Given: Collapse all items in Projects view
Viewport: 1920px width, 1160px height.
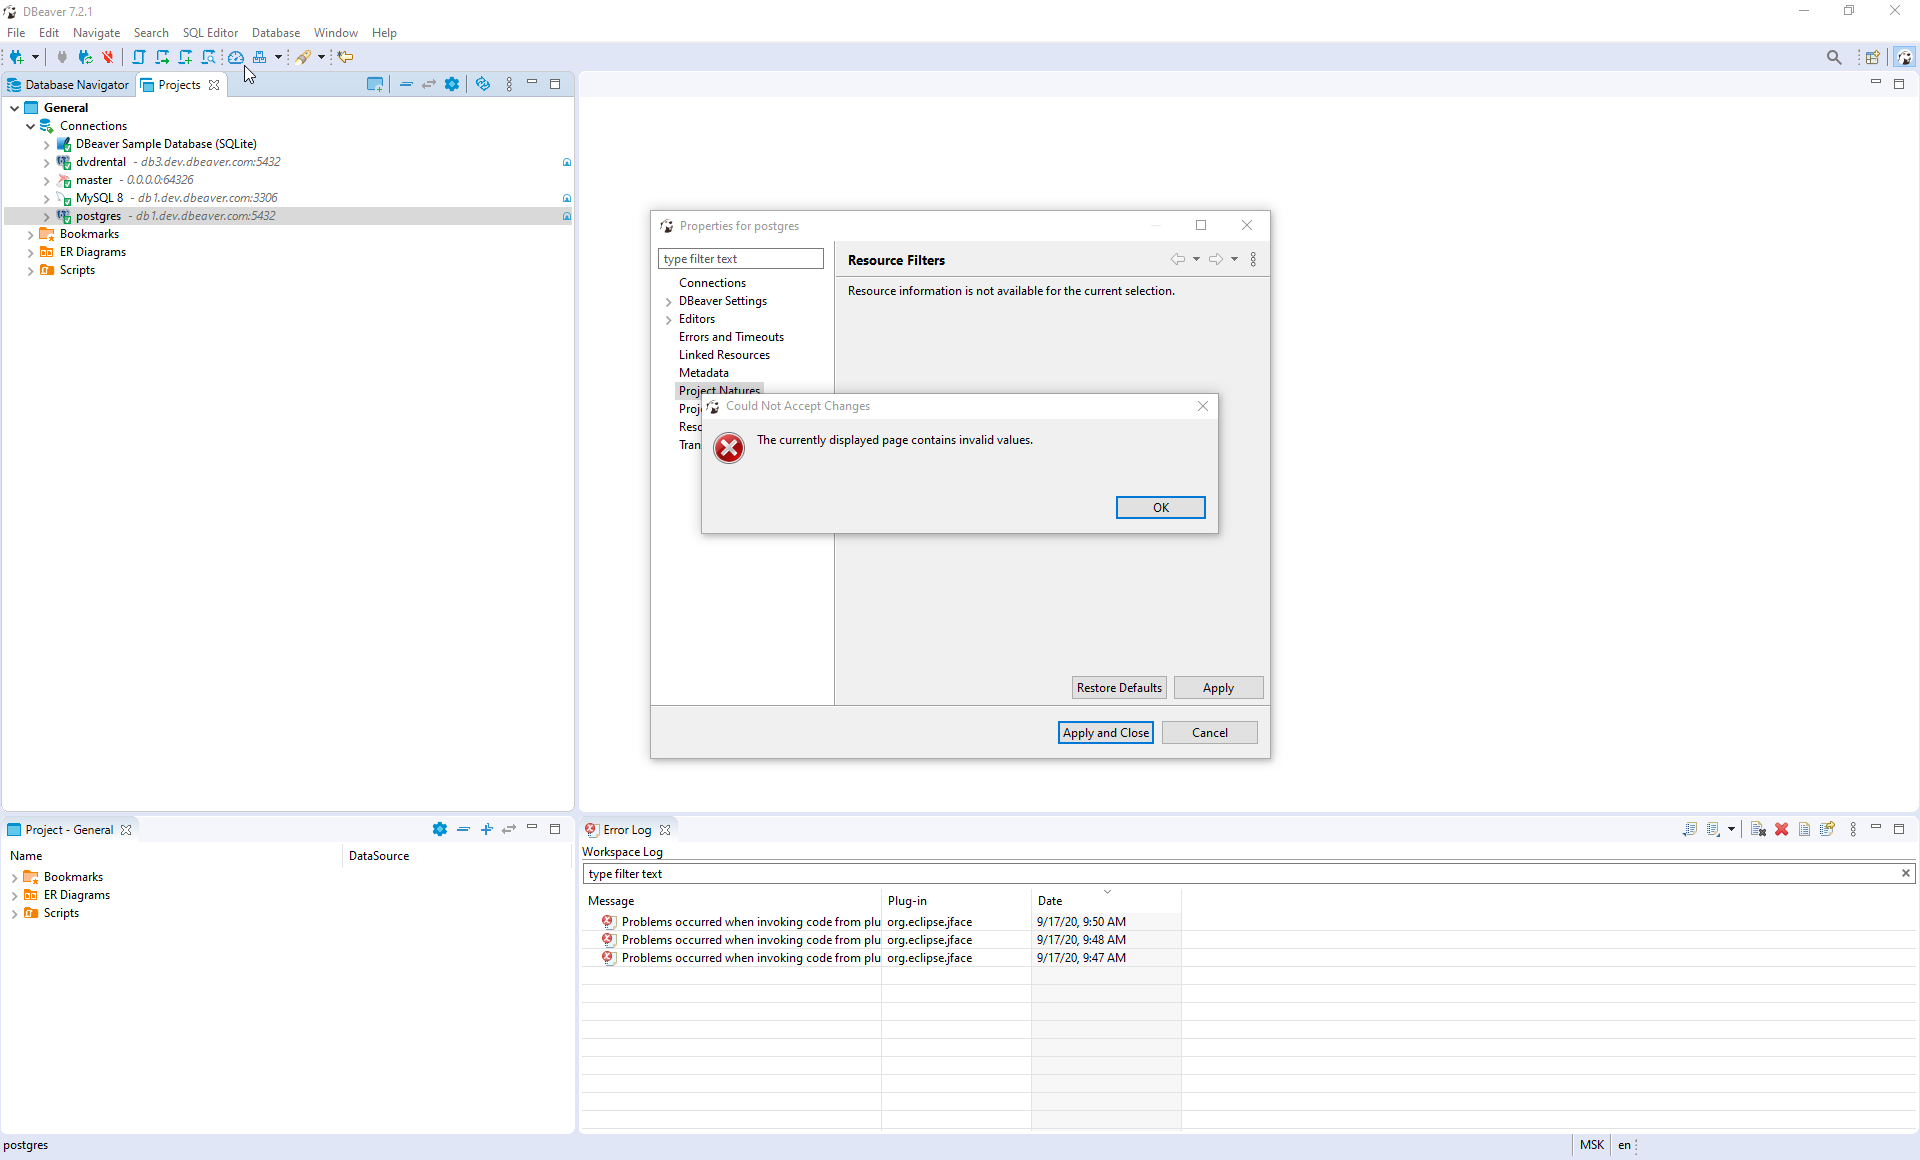Looking at the screenshot, I should [x=406, y=84].
